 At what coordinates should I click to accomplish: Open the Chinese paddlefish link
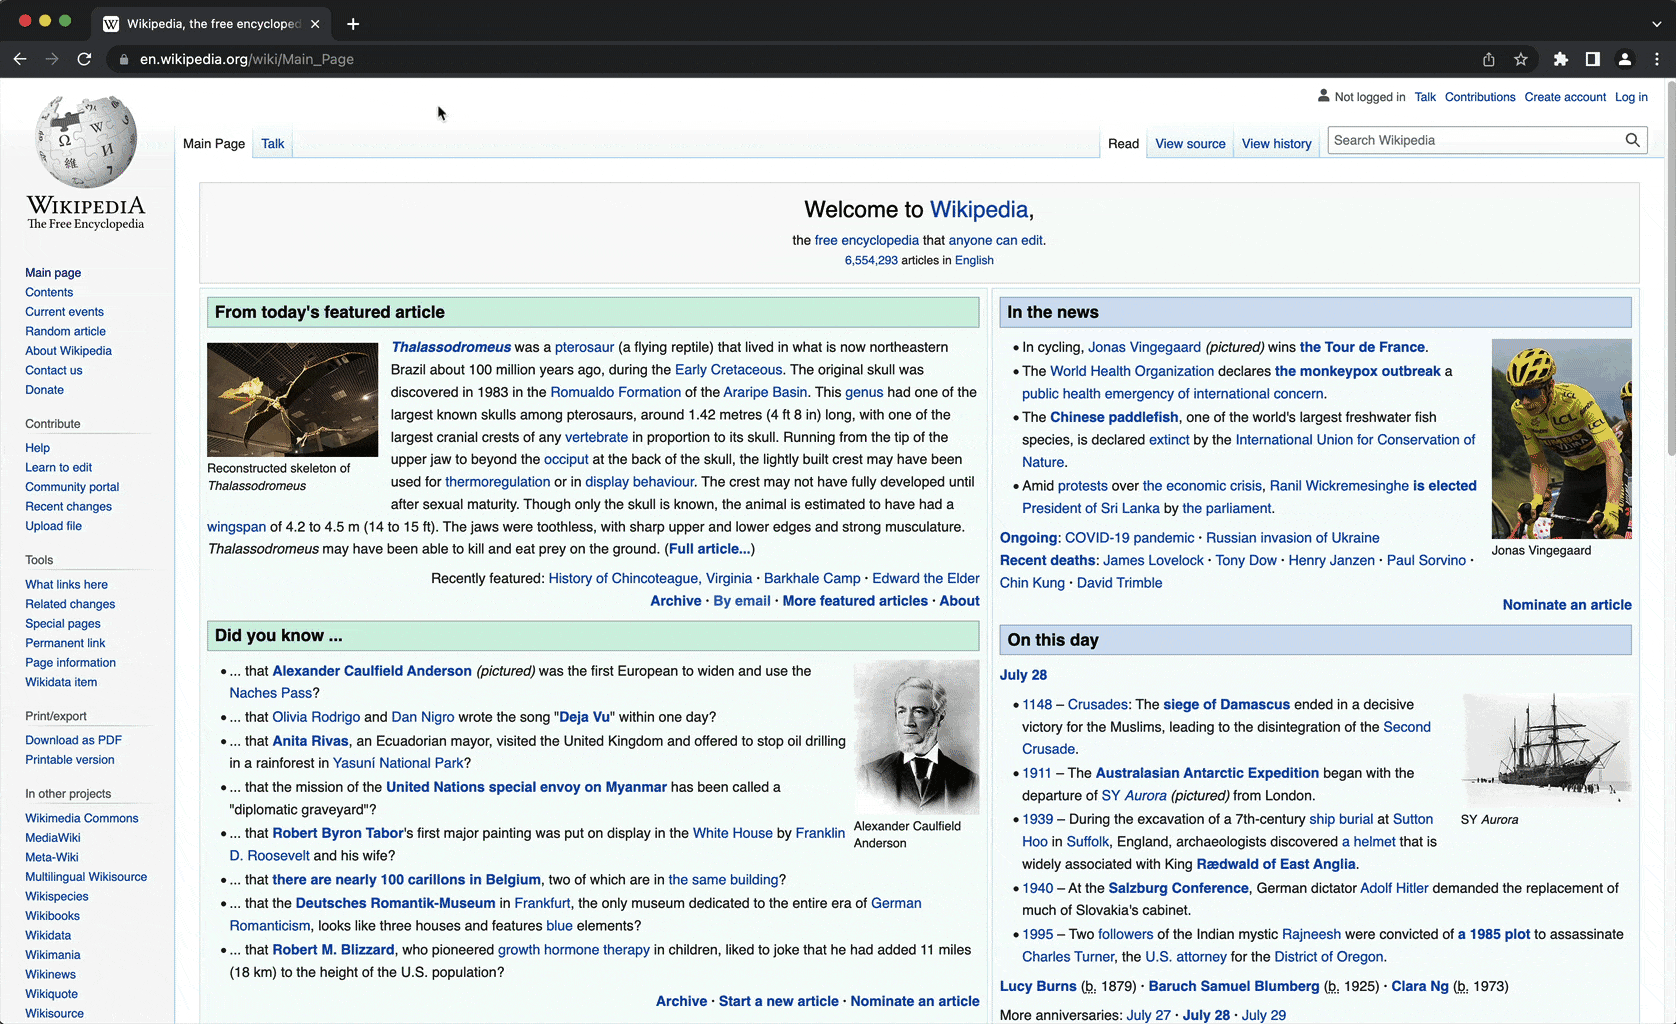[x=1114, y=417]
